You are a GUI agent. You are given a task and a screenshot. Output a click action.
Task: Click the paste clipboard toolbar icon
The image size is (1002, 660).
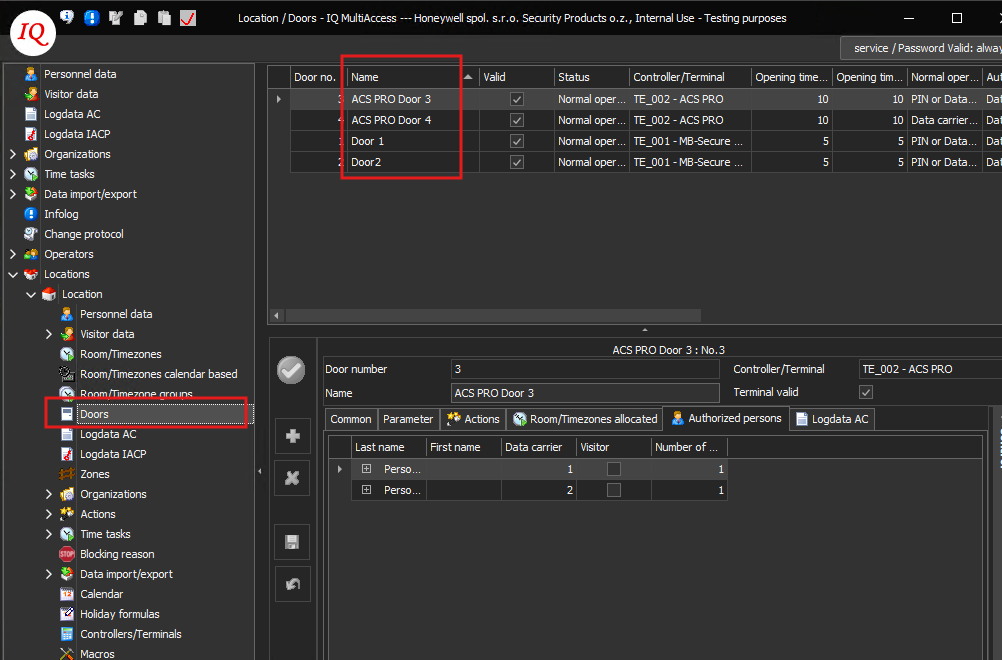click(x=164, y=17)
